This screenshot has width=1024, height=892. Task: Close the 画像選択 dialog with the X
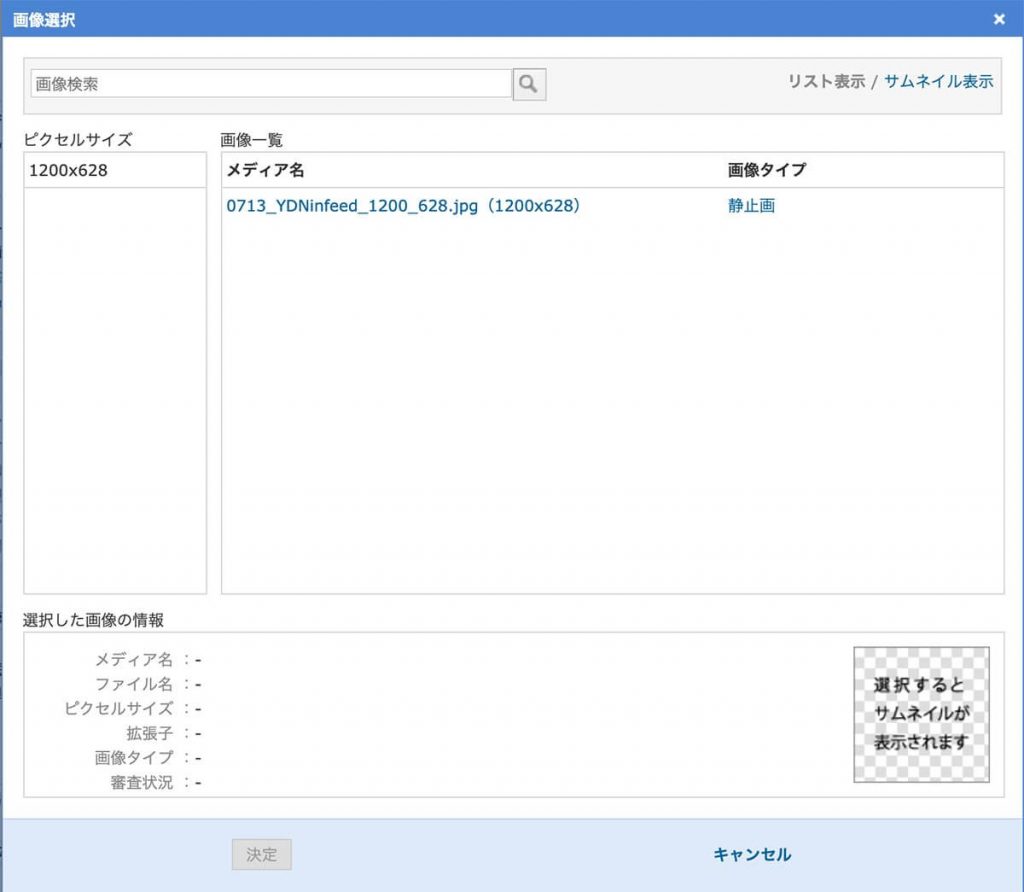tap(999, 20)
